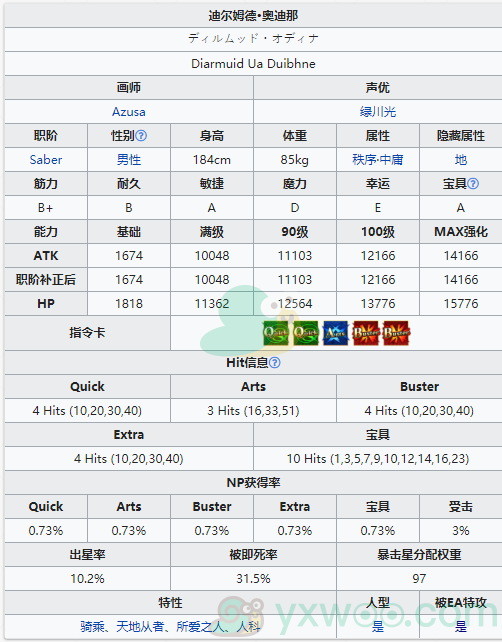The width and height of the screenshot is (502, 642).
Task: Click the second Buster command card icon
Action: click(x=396, y=333)
